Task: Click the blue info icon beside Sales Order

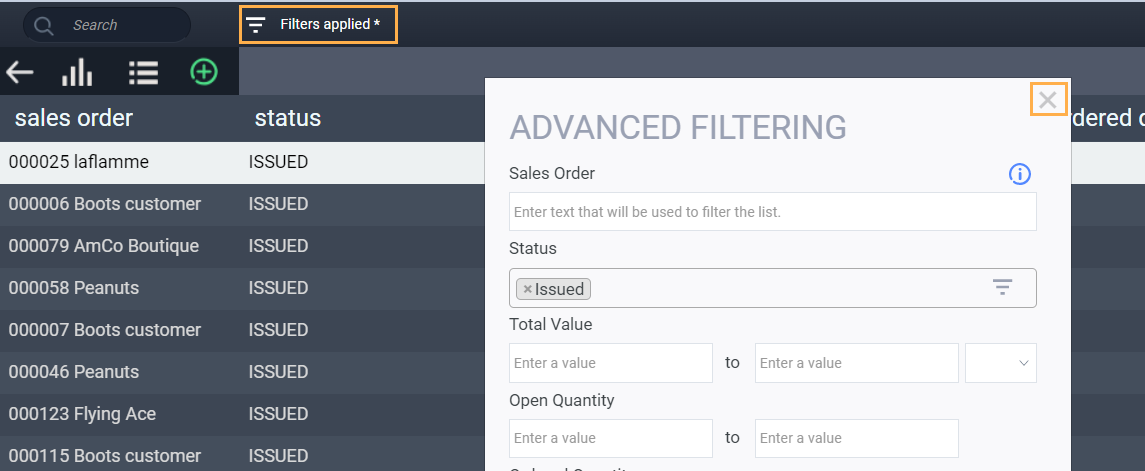Action: (1019, 174)
